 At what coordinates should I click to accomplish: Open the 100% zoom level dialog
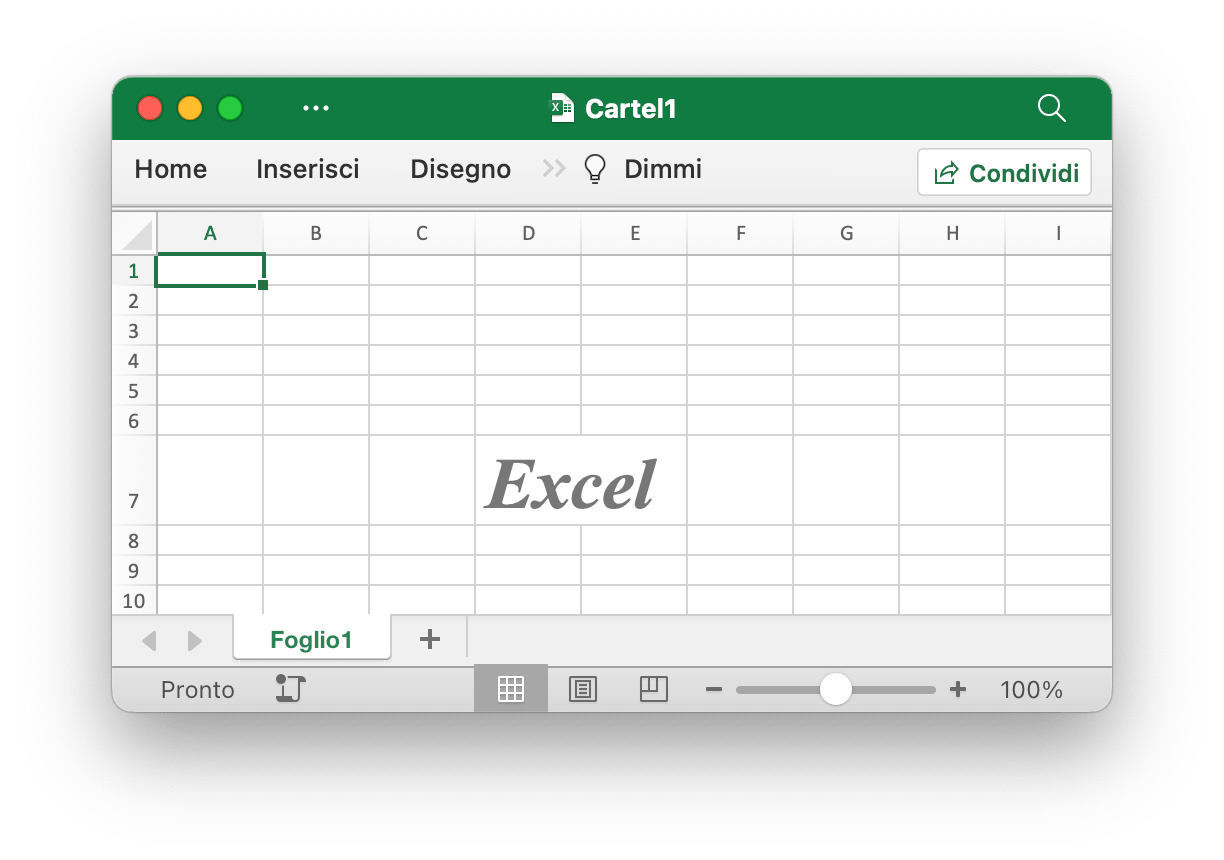[x=1031, y=690]
